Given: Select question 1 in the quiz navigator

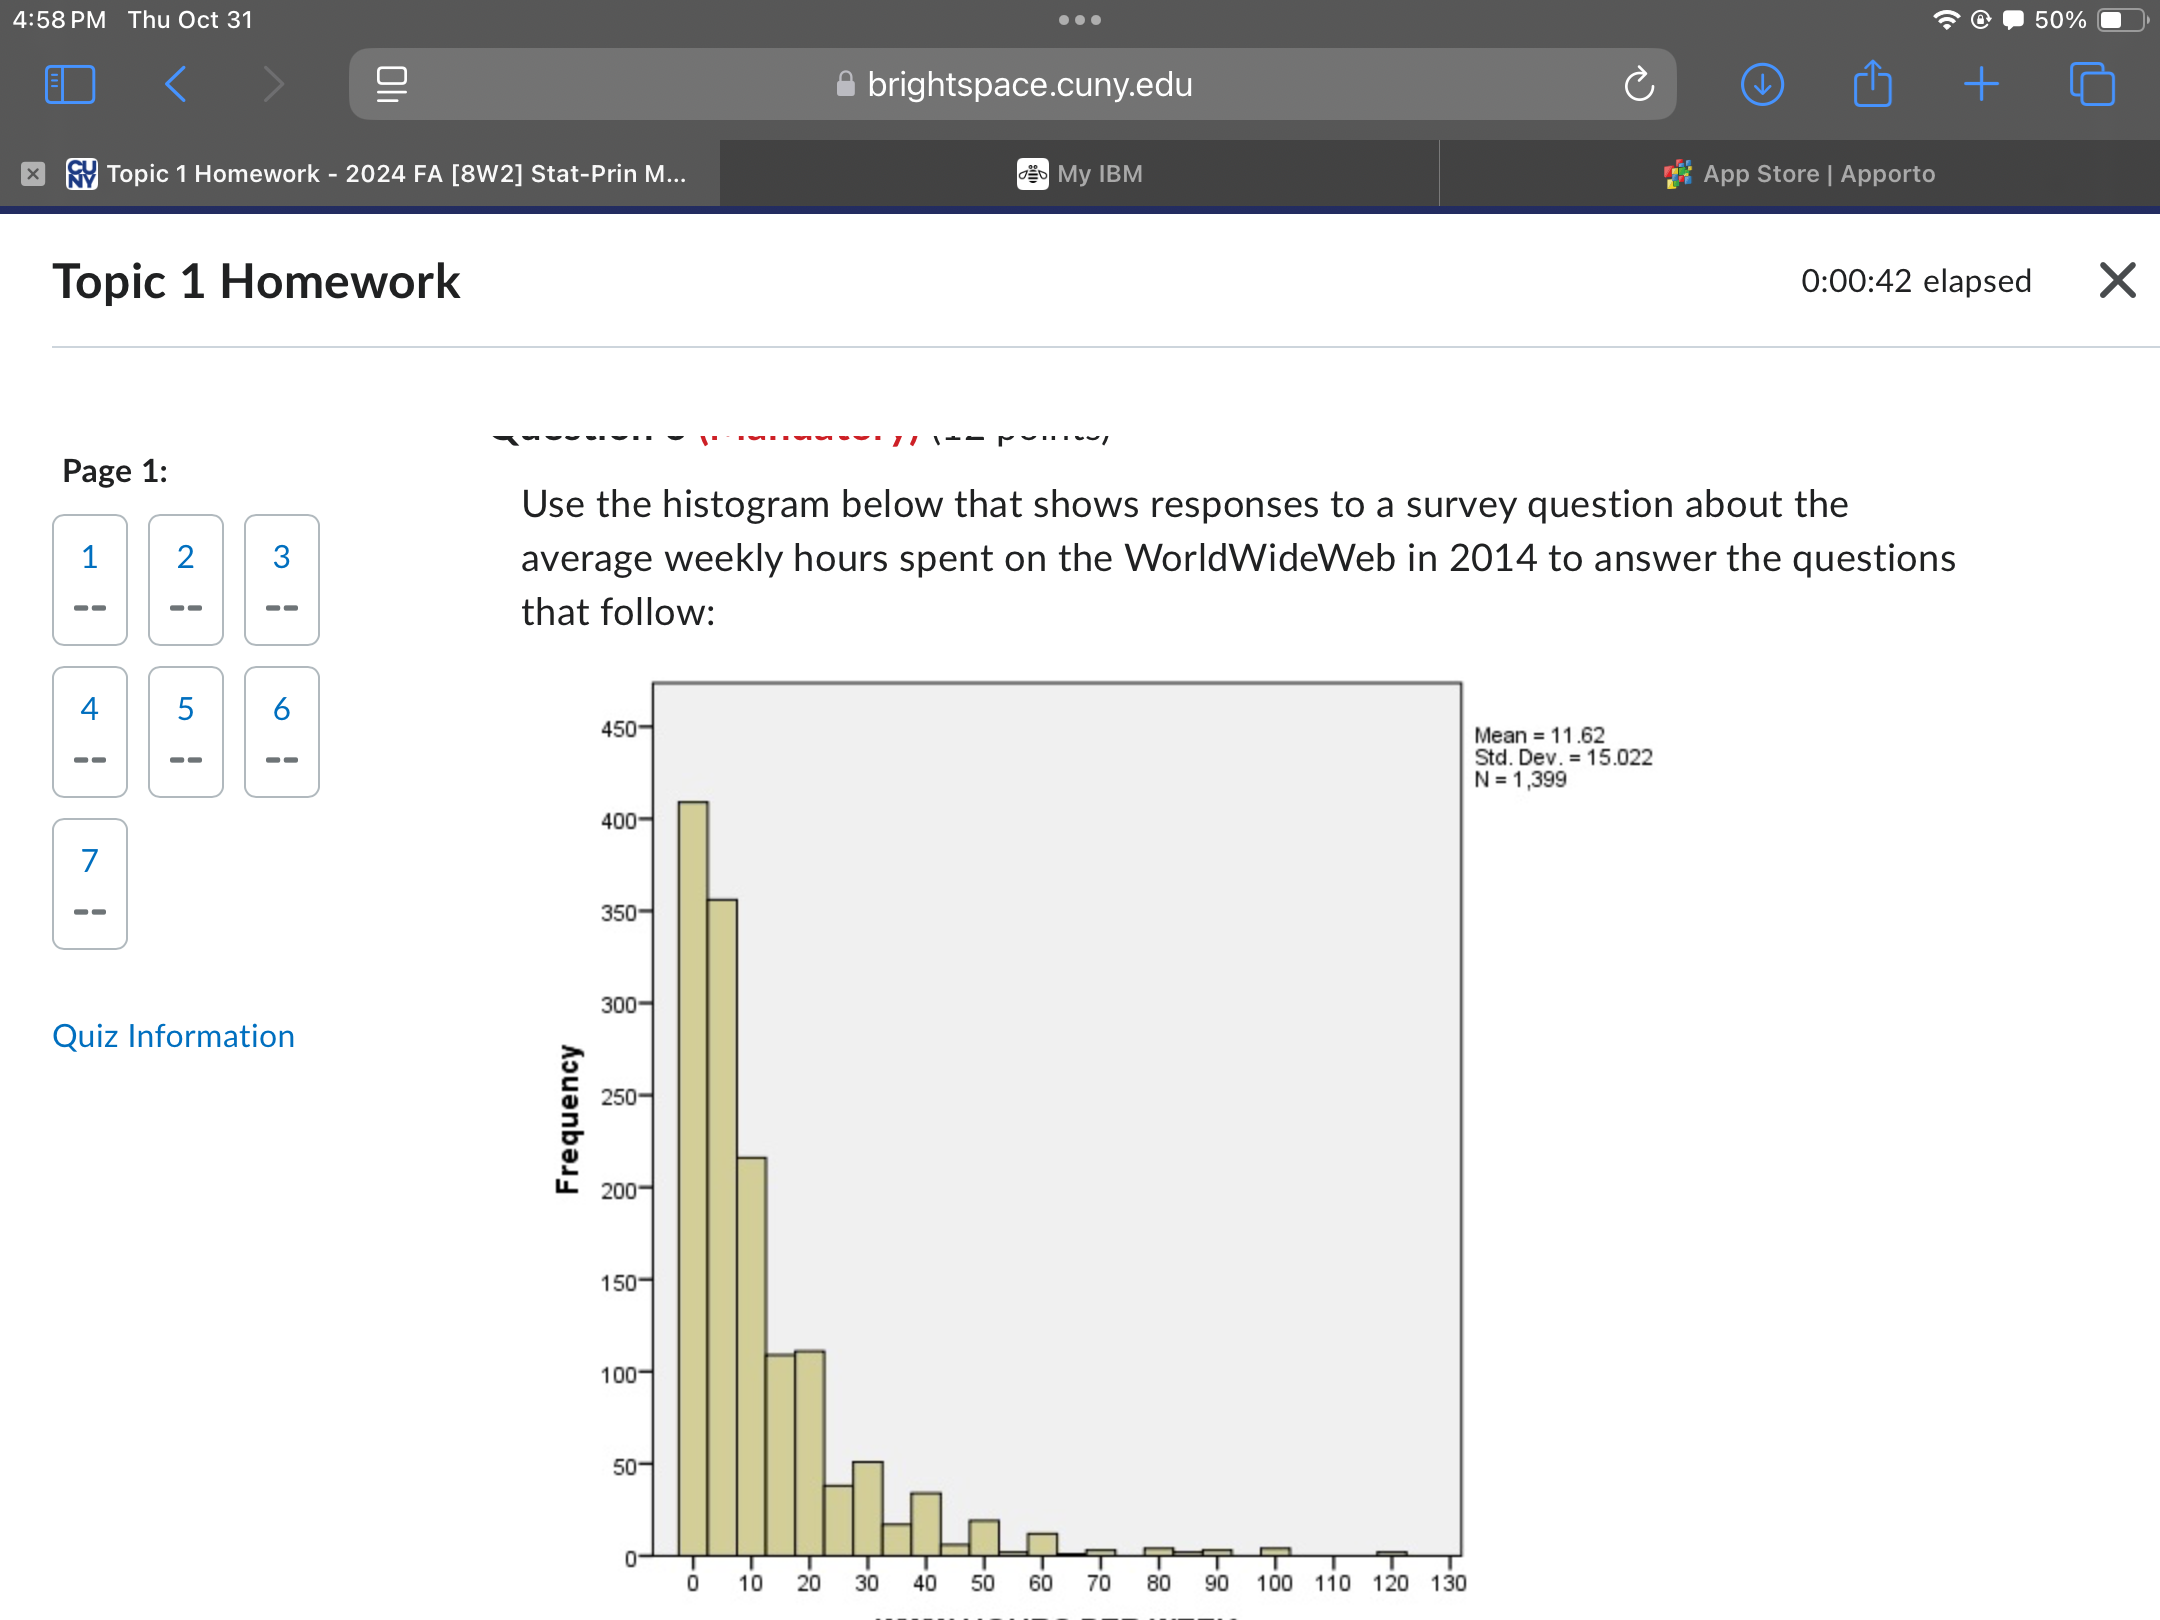Looking at the screenshot, I should pos(89,580).
